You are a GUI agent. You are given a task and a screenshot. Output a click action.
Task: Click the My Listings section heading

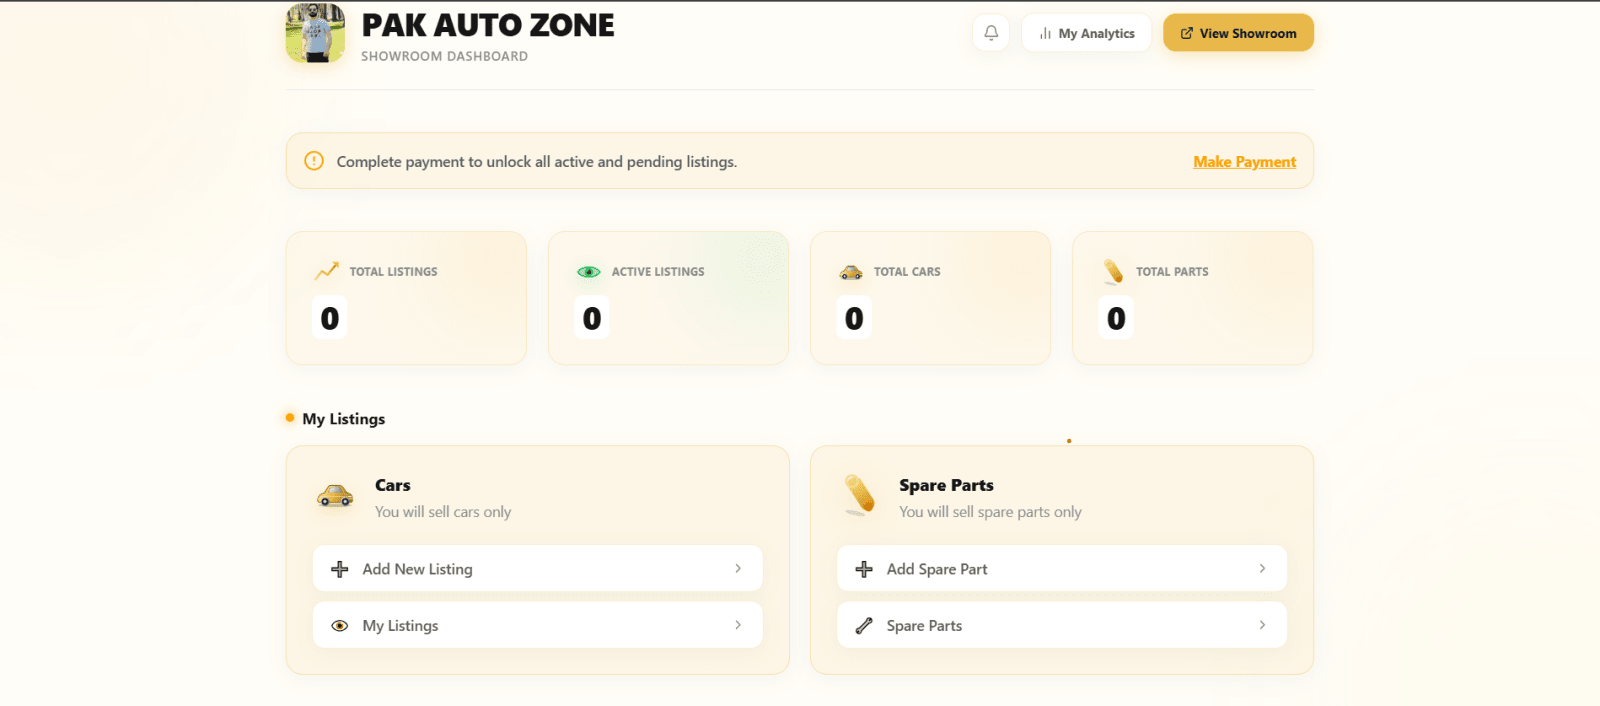point(344,419)
